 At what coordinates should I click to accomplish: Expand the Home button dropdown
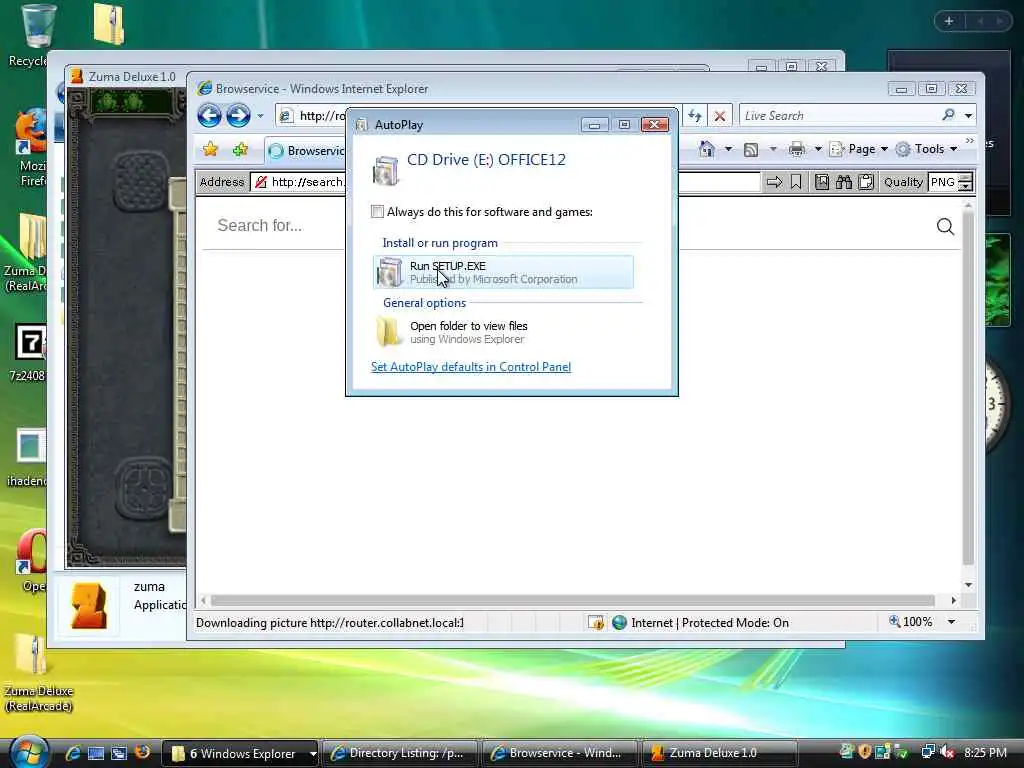point(728,150)
